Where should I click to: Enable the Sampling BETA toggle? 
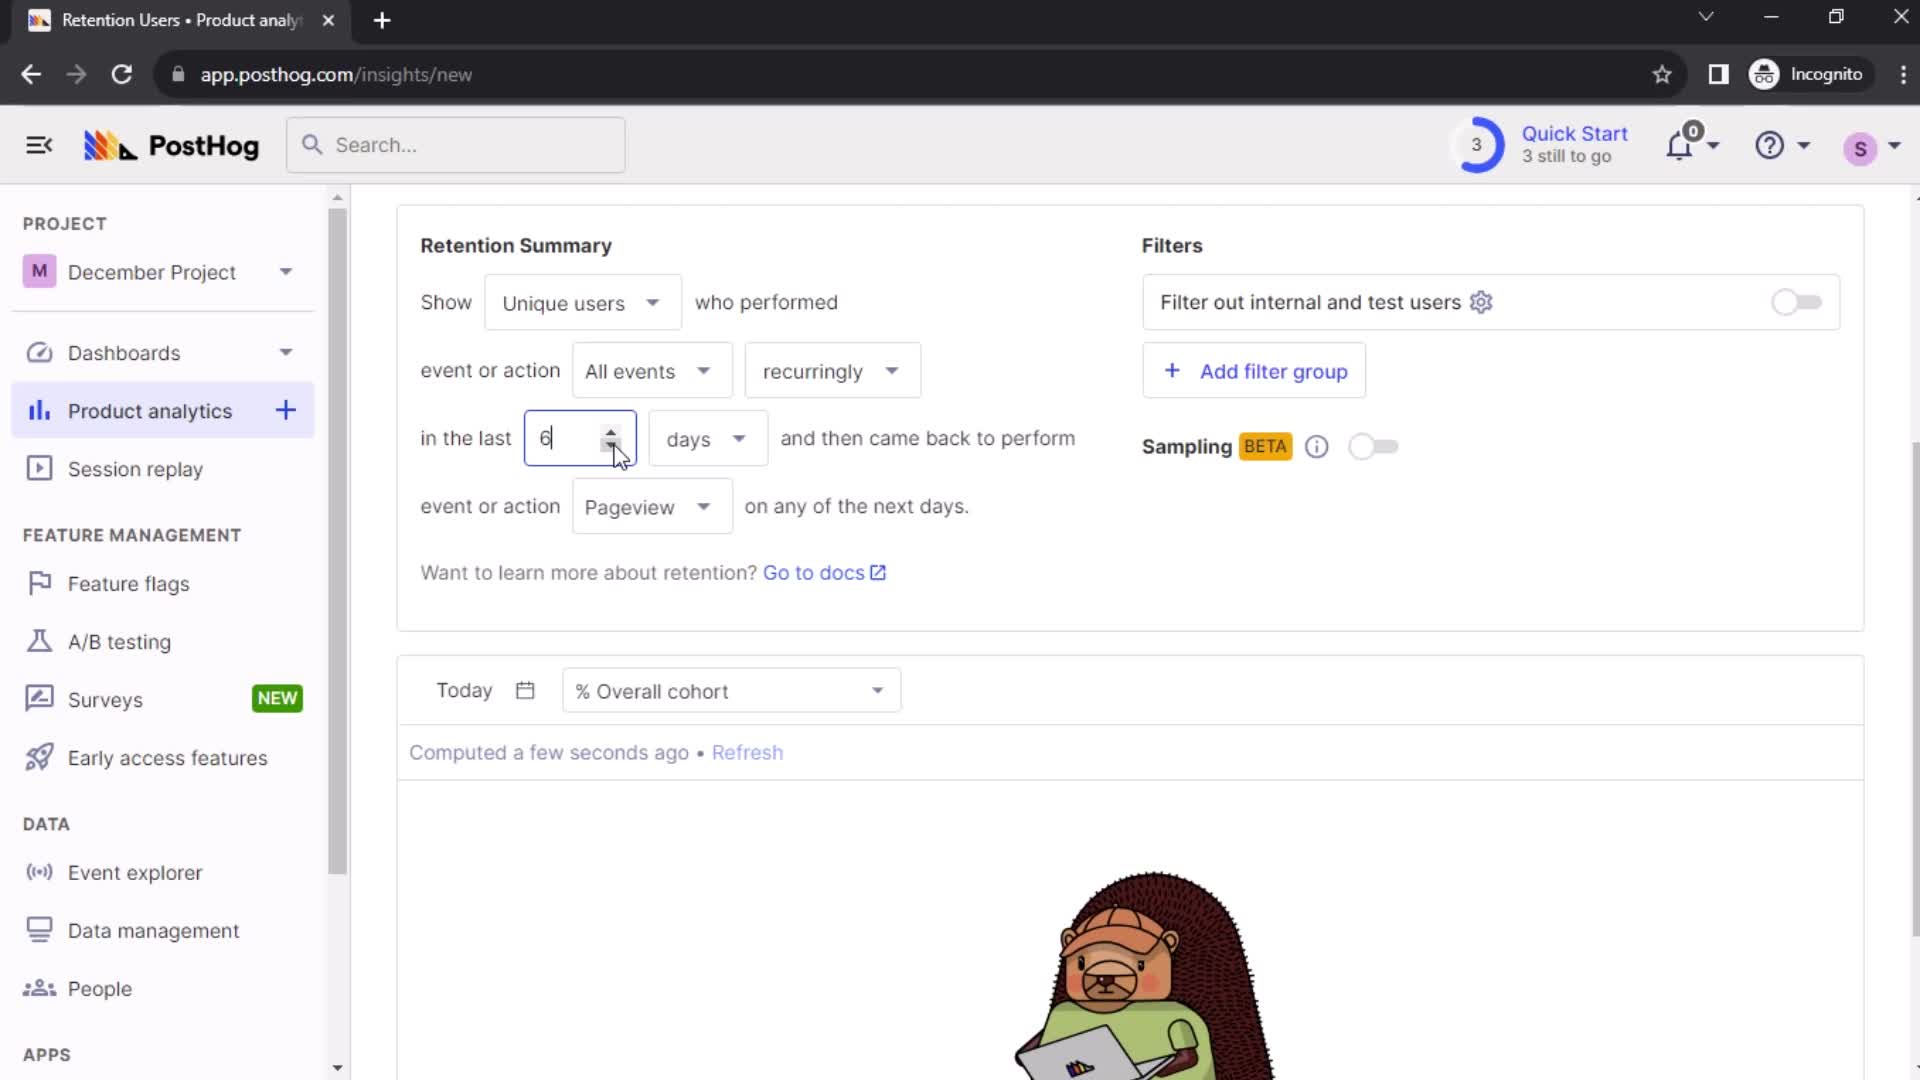tap(1371, 446)
